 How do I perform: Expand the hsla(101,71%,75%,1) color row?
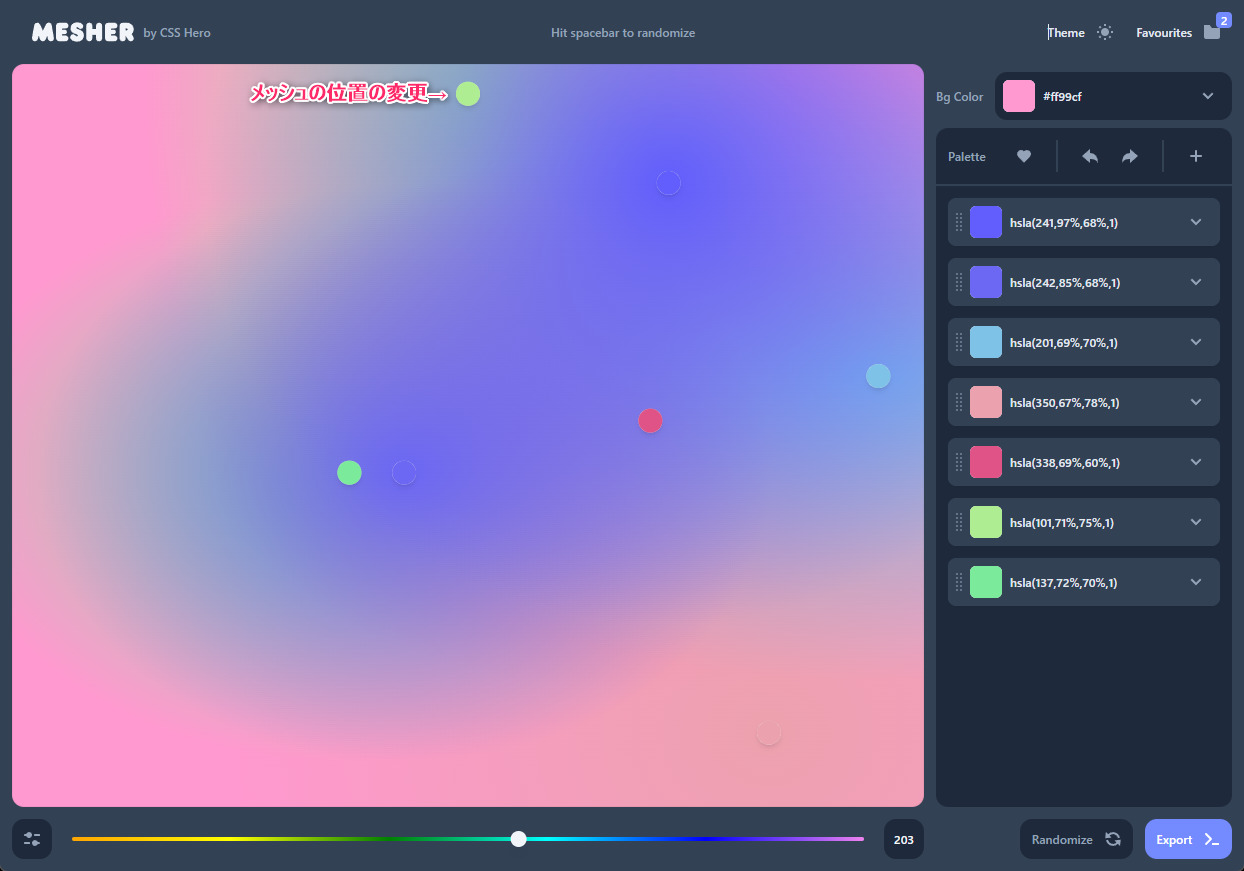point(1195,522)
